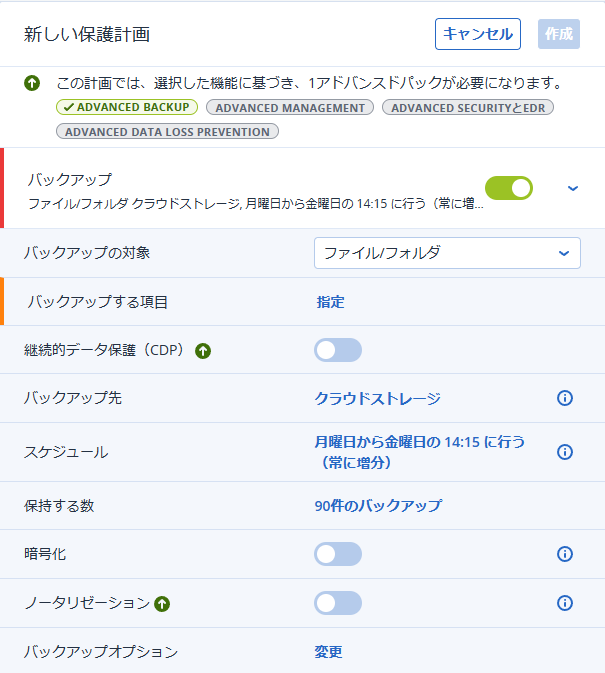Disable the バックアップ module toggle

[x=509, y=188]
